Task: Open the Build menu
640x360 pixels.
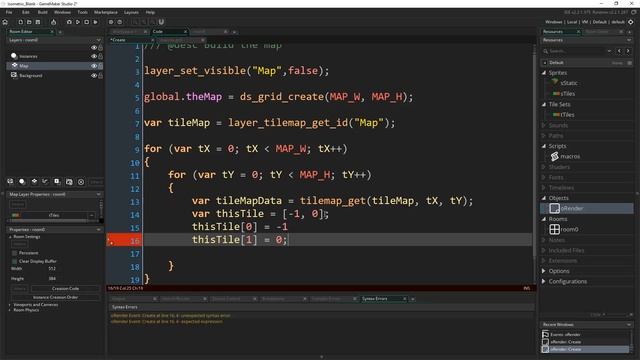Action: (x=42, y=12)
